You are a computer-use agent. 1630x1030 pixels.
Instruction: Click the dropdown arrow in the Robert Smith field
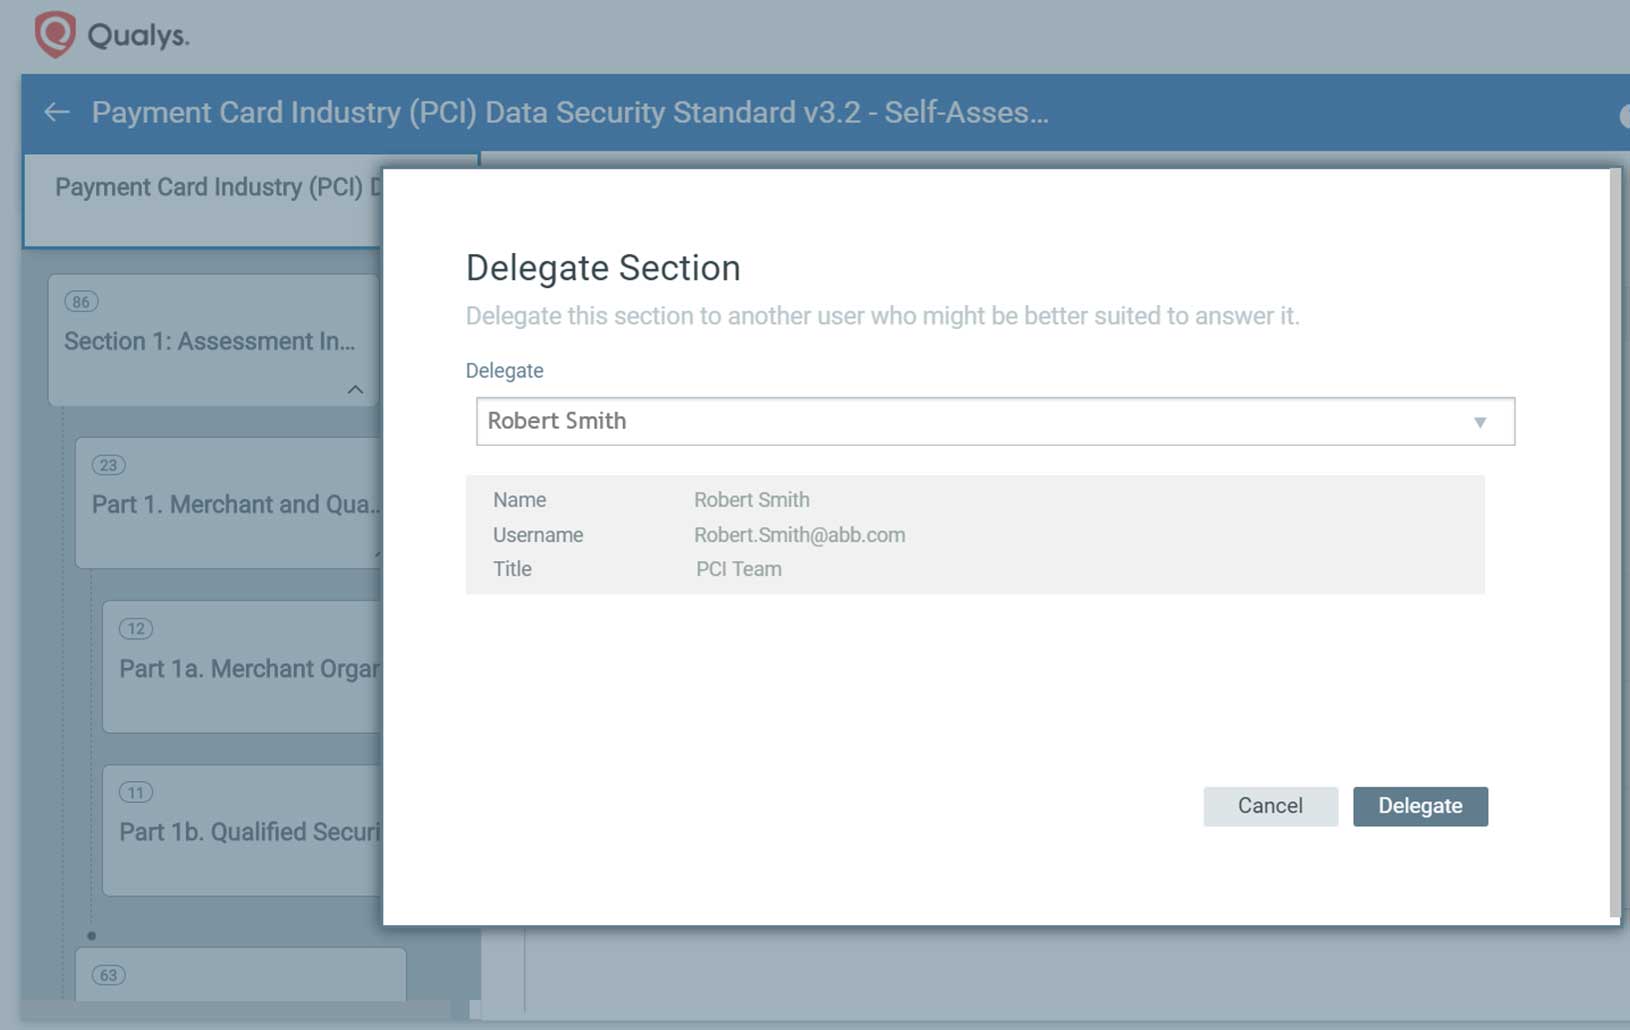1482,422
